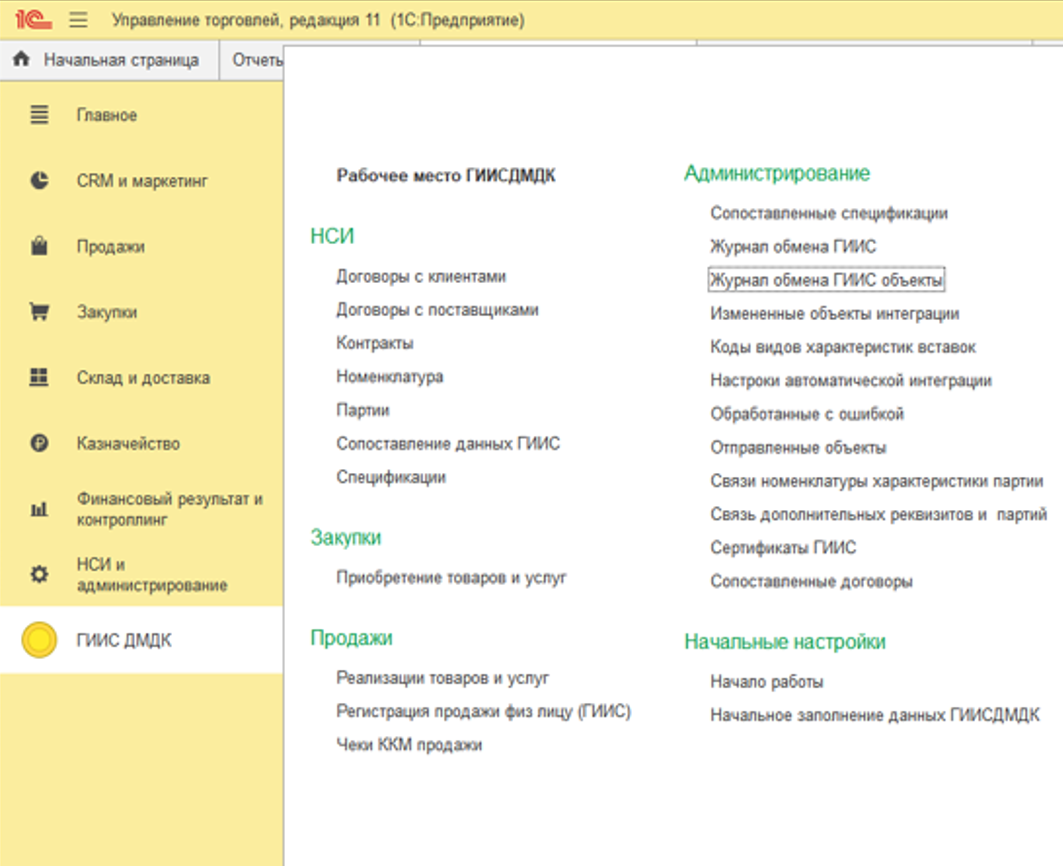Viewport: 1063px width, 866px height.
Task: Click the CRM и маркетинг pie chart icon
Action: coord(39,181)
